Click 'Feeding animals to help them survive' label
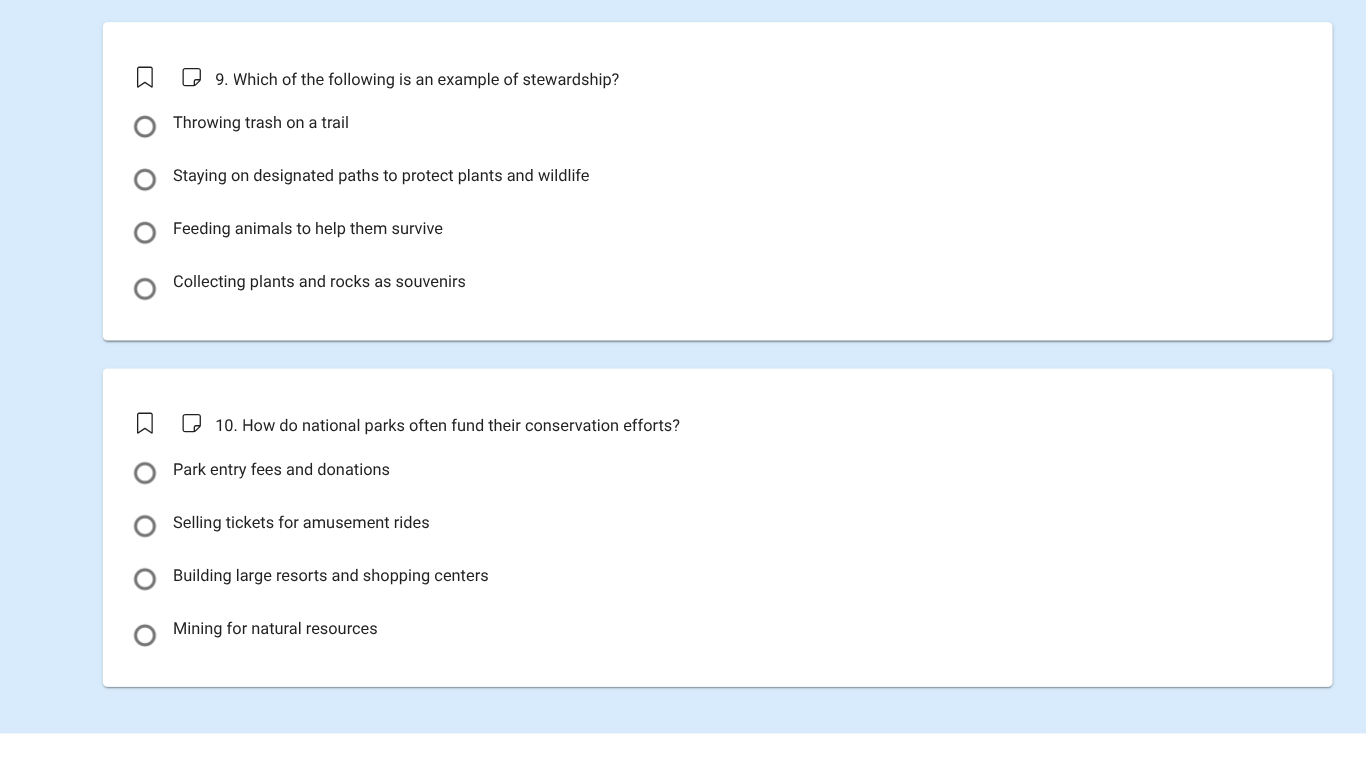The width and height of the screenshot is (1366, 768). point(307,229)
